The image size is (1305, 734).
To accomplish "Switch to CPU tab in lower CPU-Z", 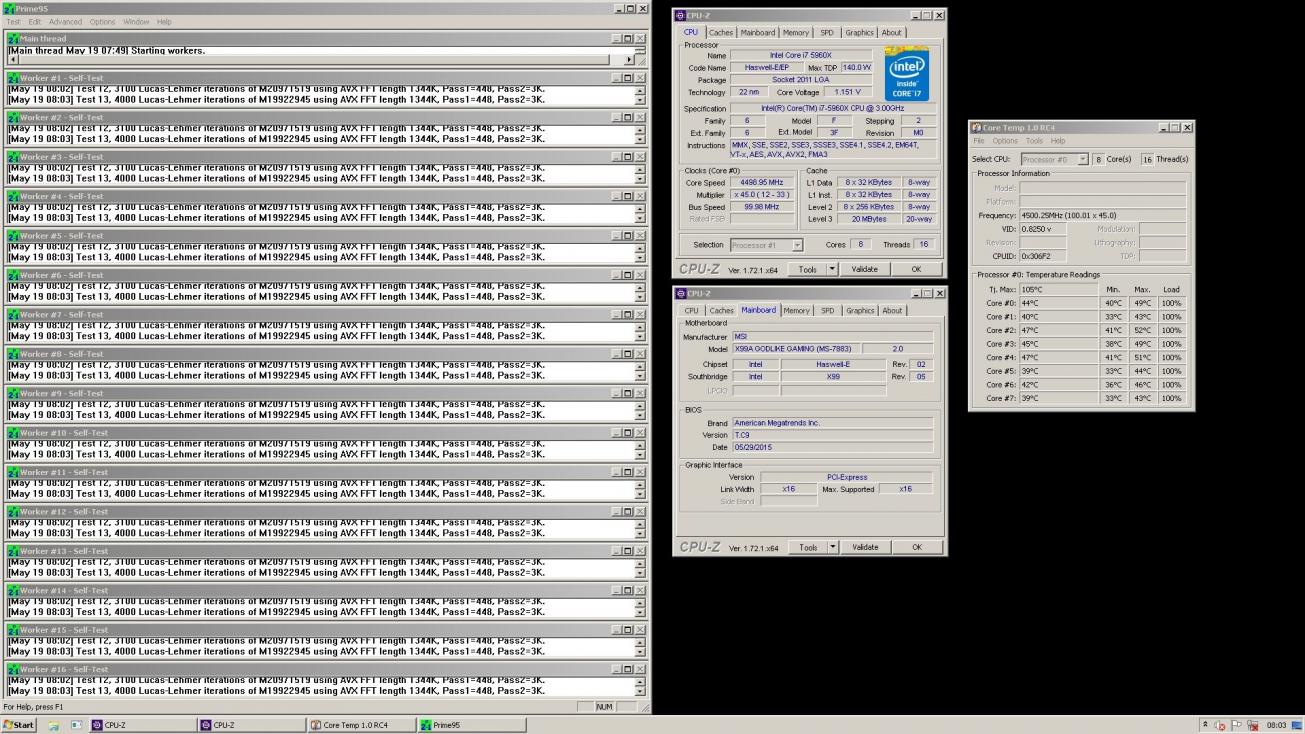I will click(691, 311).
